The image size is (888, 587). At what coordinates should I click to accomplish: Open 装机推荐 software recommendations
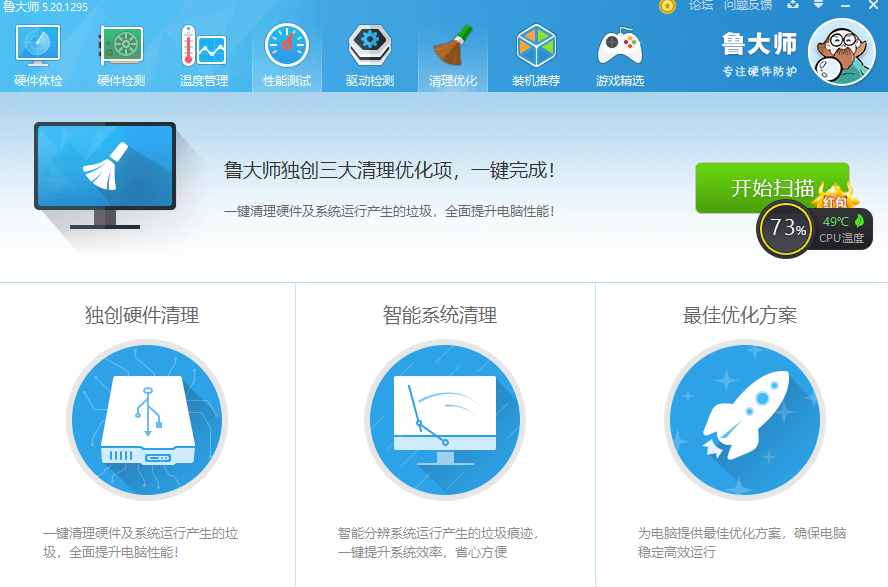click(536, 56)
